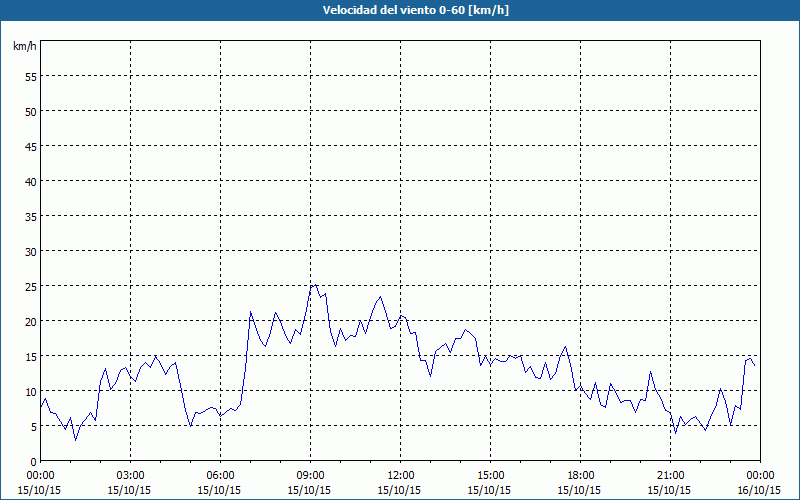Click the 15:00 time label on the x-axis
Image resolution: width=800 pixels, height=500 pixels.
coord(490,476)
